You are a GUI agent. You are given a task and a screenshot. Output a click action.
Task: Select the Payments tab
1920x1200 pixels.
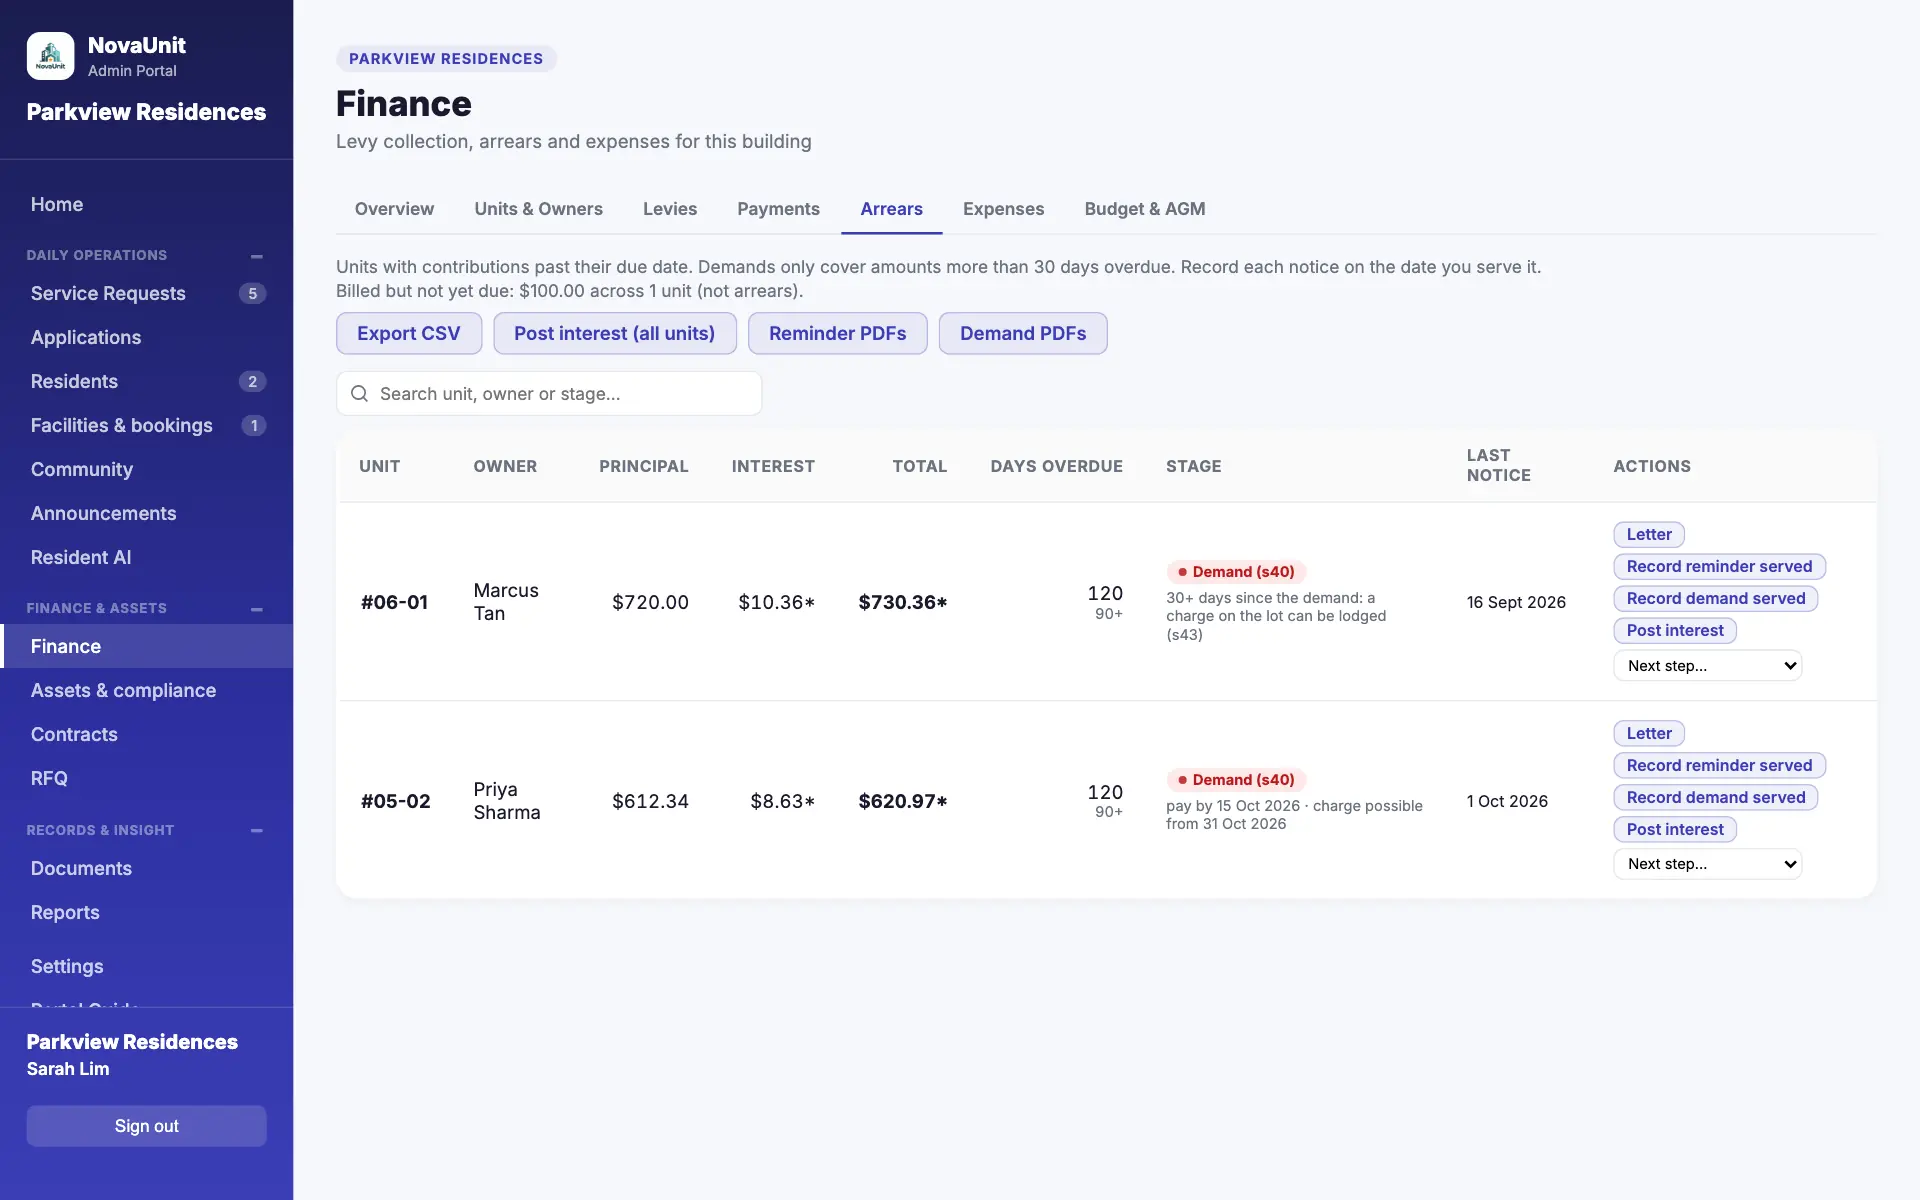778,209
